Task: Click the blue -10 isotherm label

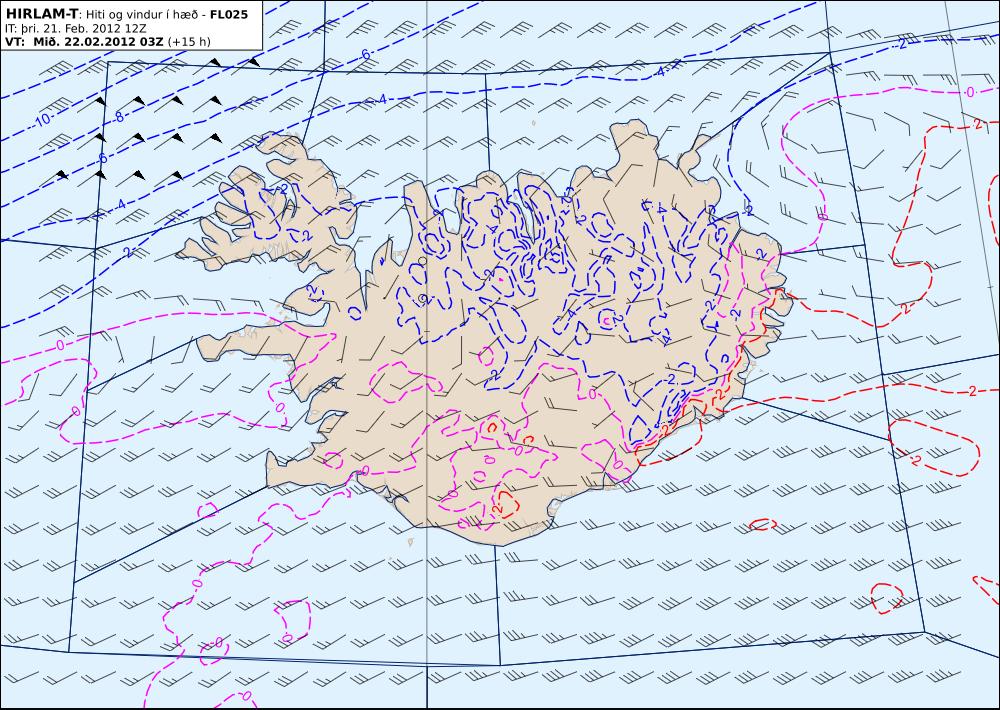Action: point(41,120)
